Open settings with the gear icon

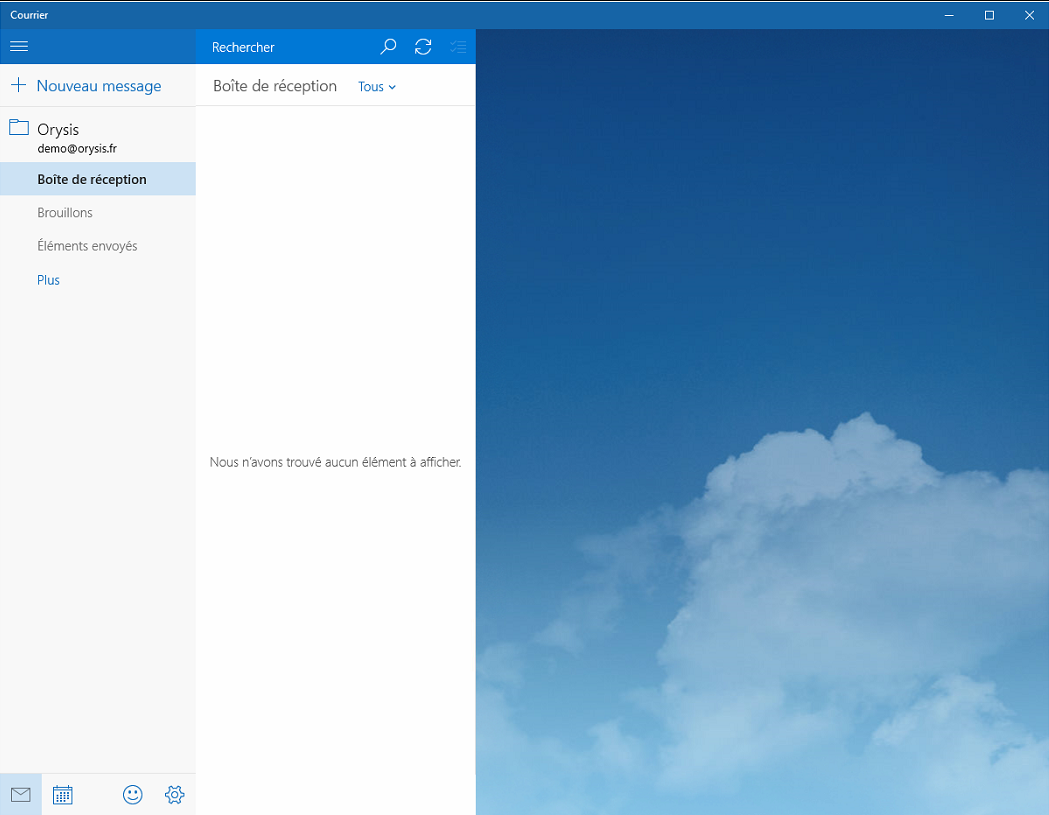[175, 795]
